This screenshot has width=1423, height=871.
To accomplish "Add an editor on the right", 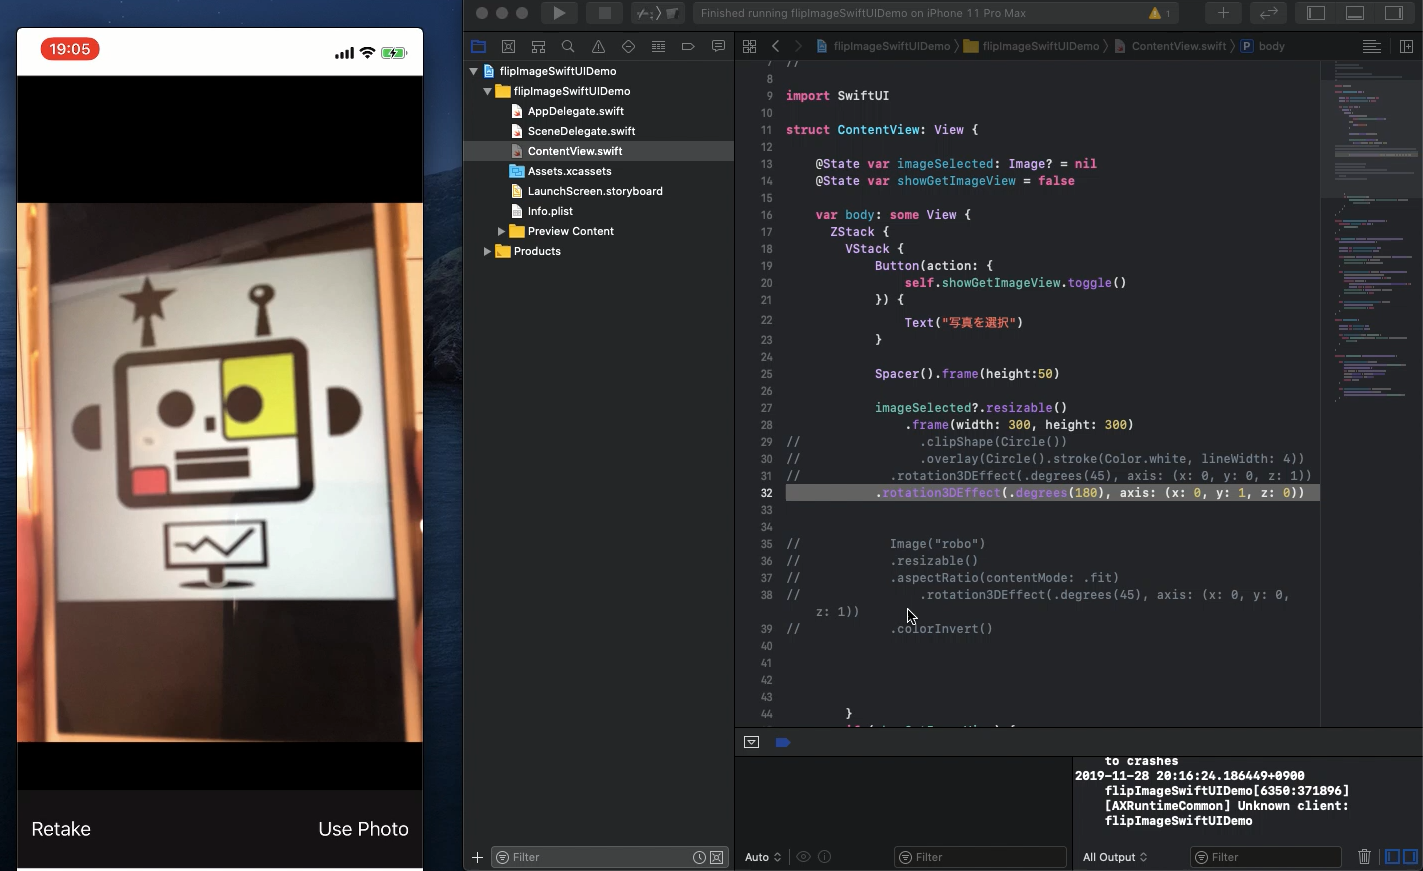I will point(1406,46).
